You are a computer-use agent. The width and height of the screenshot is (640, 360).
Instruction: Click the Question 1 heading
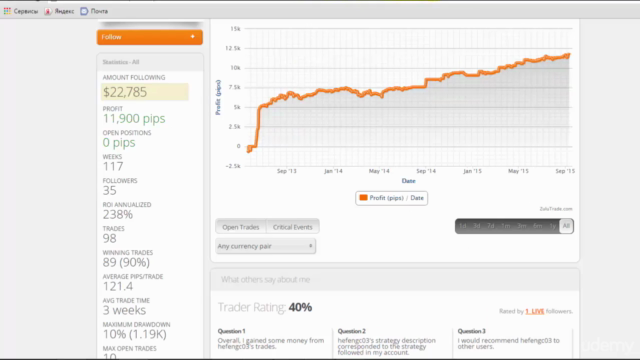(231, 331)
